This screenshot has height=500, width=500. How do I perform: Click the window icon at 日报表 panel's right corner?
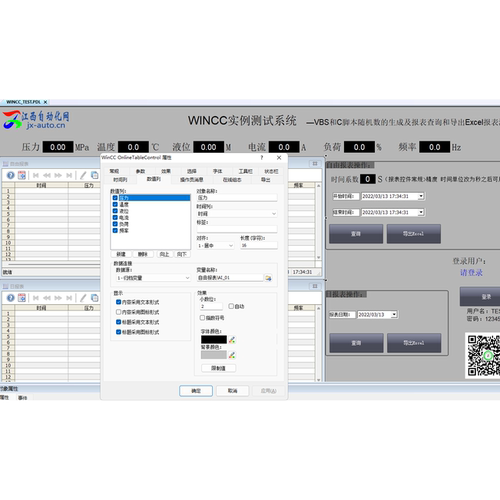click(x=315, y=286)
